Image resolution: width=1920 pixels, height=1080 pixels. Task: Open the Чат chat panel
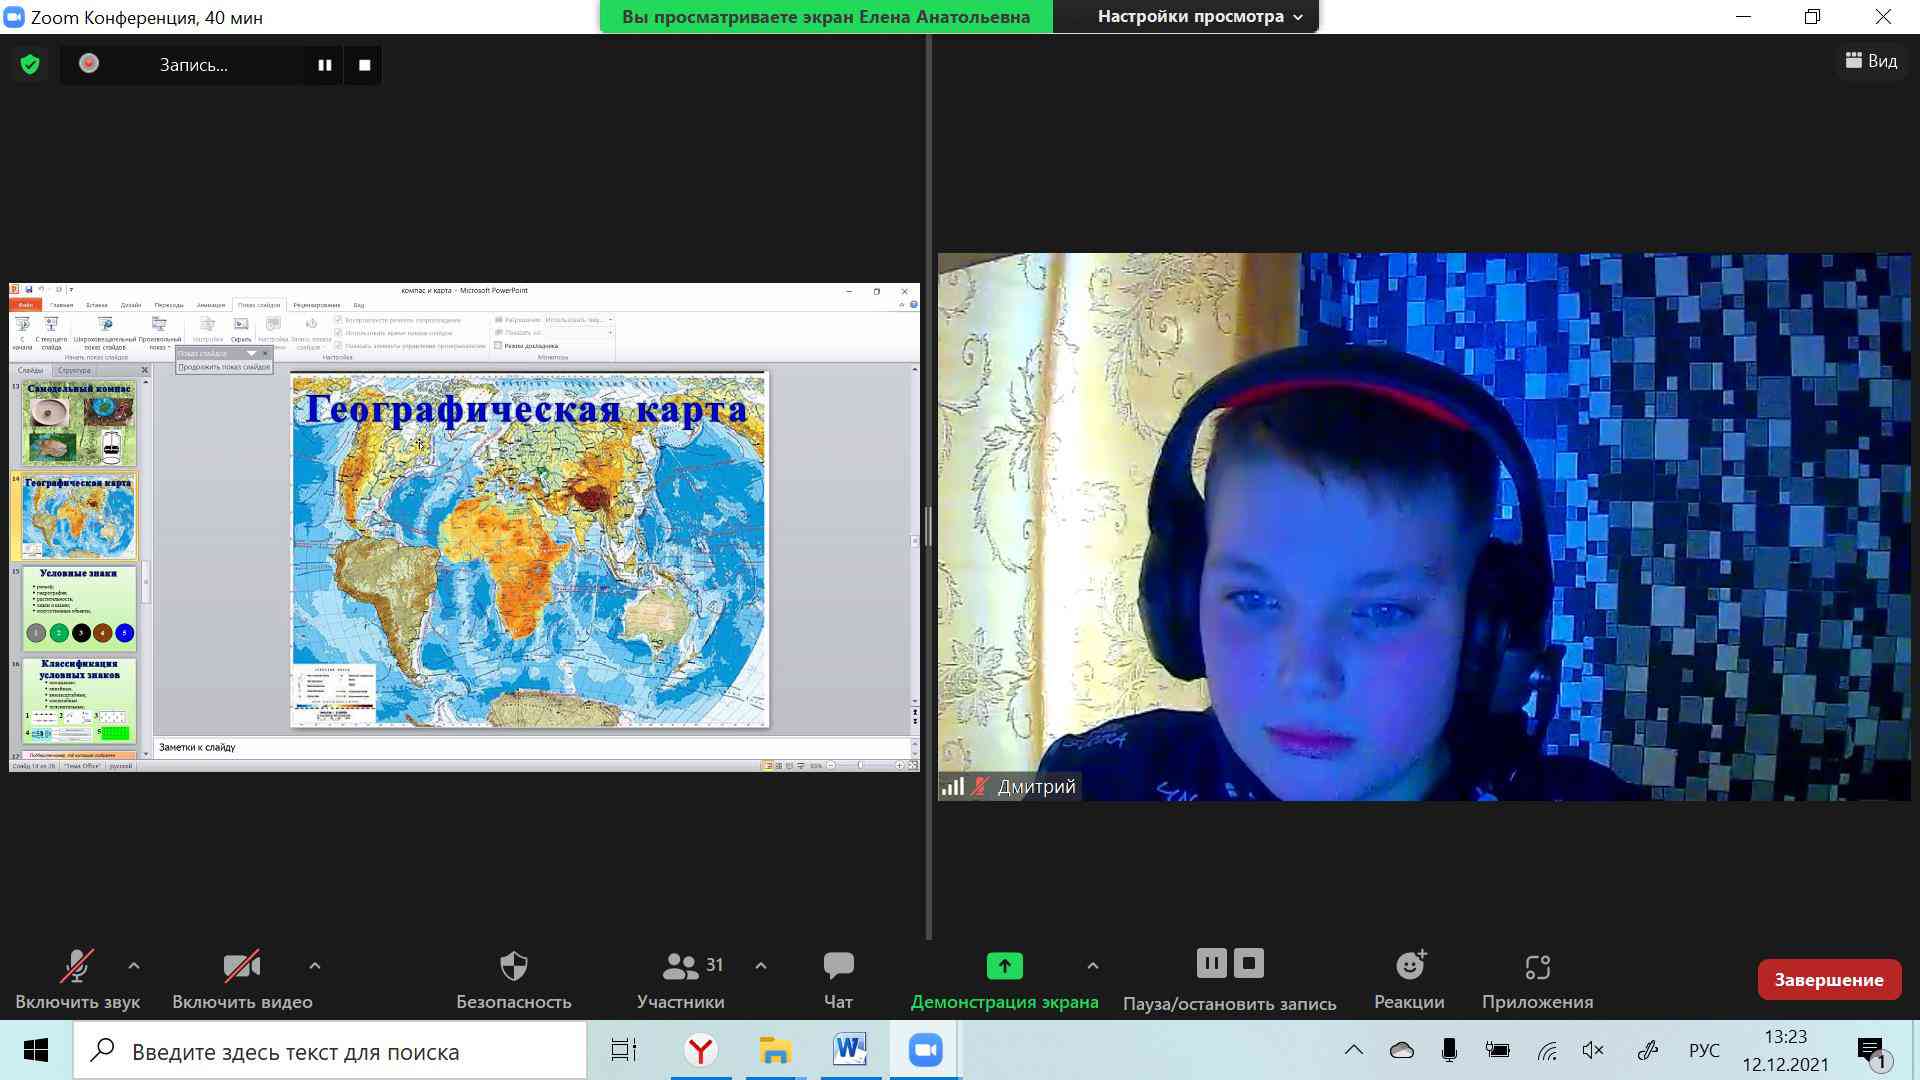[x=837, y=980]
